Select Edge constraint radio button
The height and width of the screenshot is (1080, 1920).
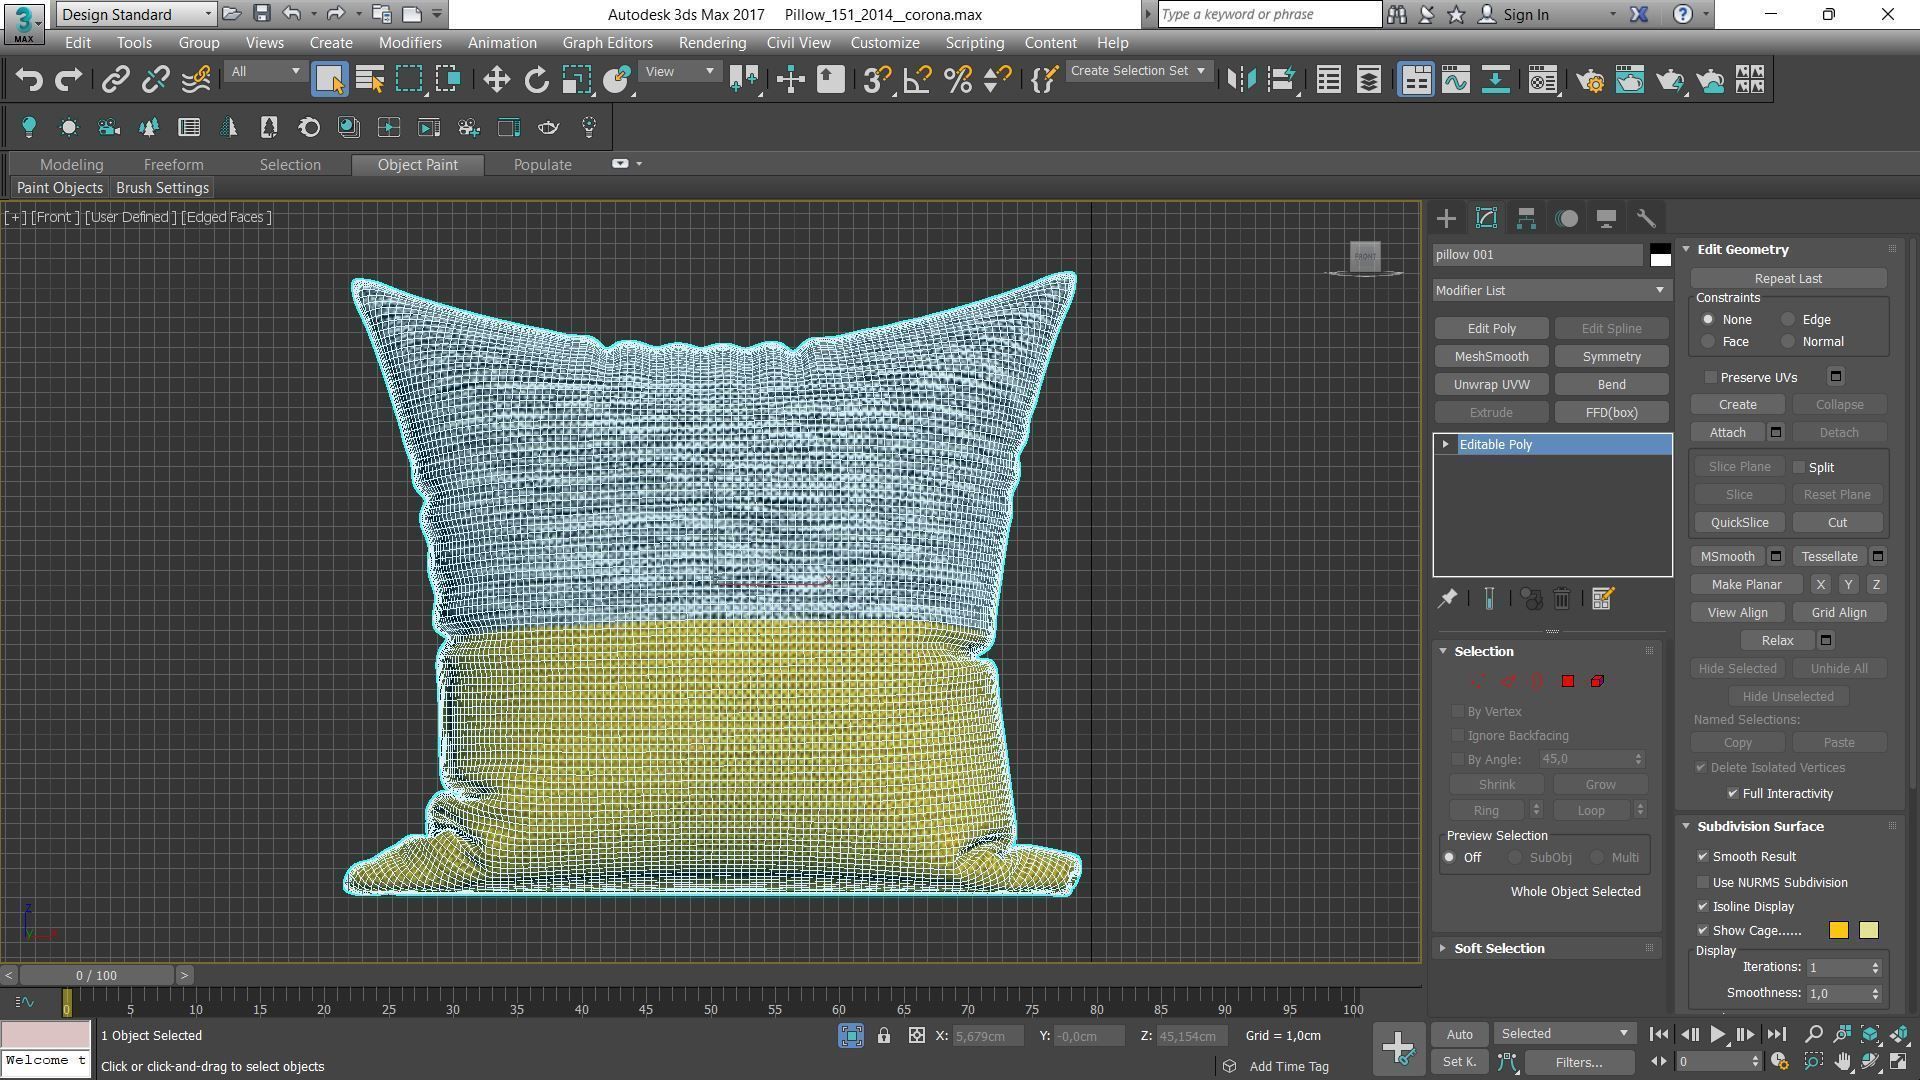[1788, 320]
